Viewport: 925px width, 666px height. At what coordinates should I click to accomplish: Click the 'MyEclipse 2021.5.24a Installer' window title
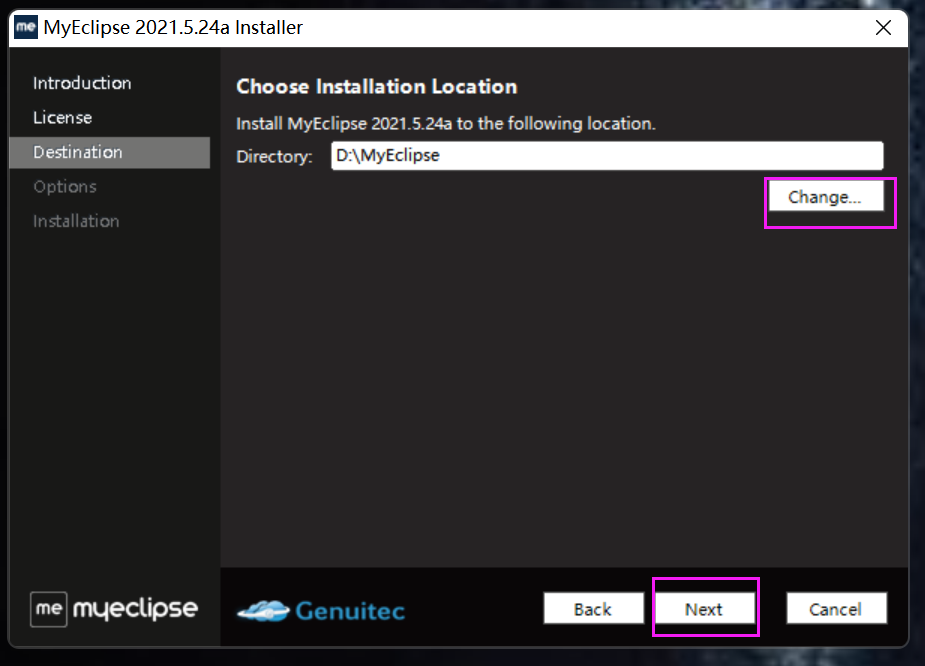[x=173, y=27]
